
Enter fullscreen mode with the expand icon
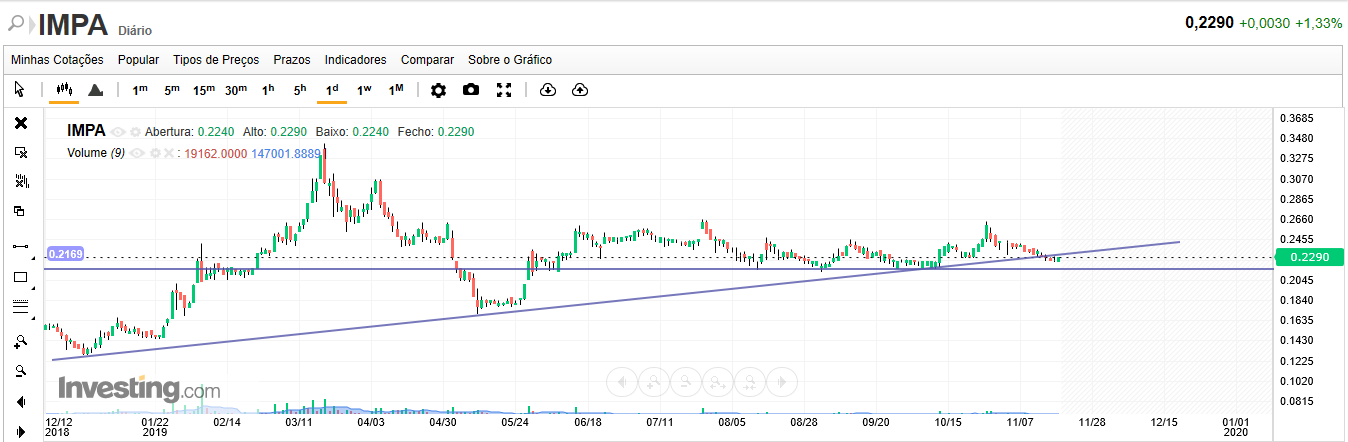click(504, 90)
